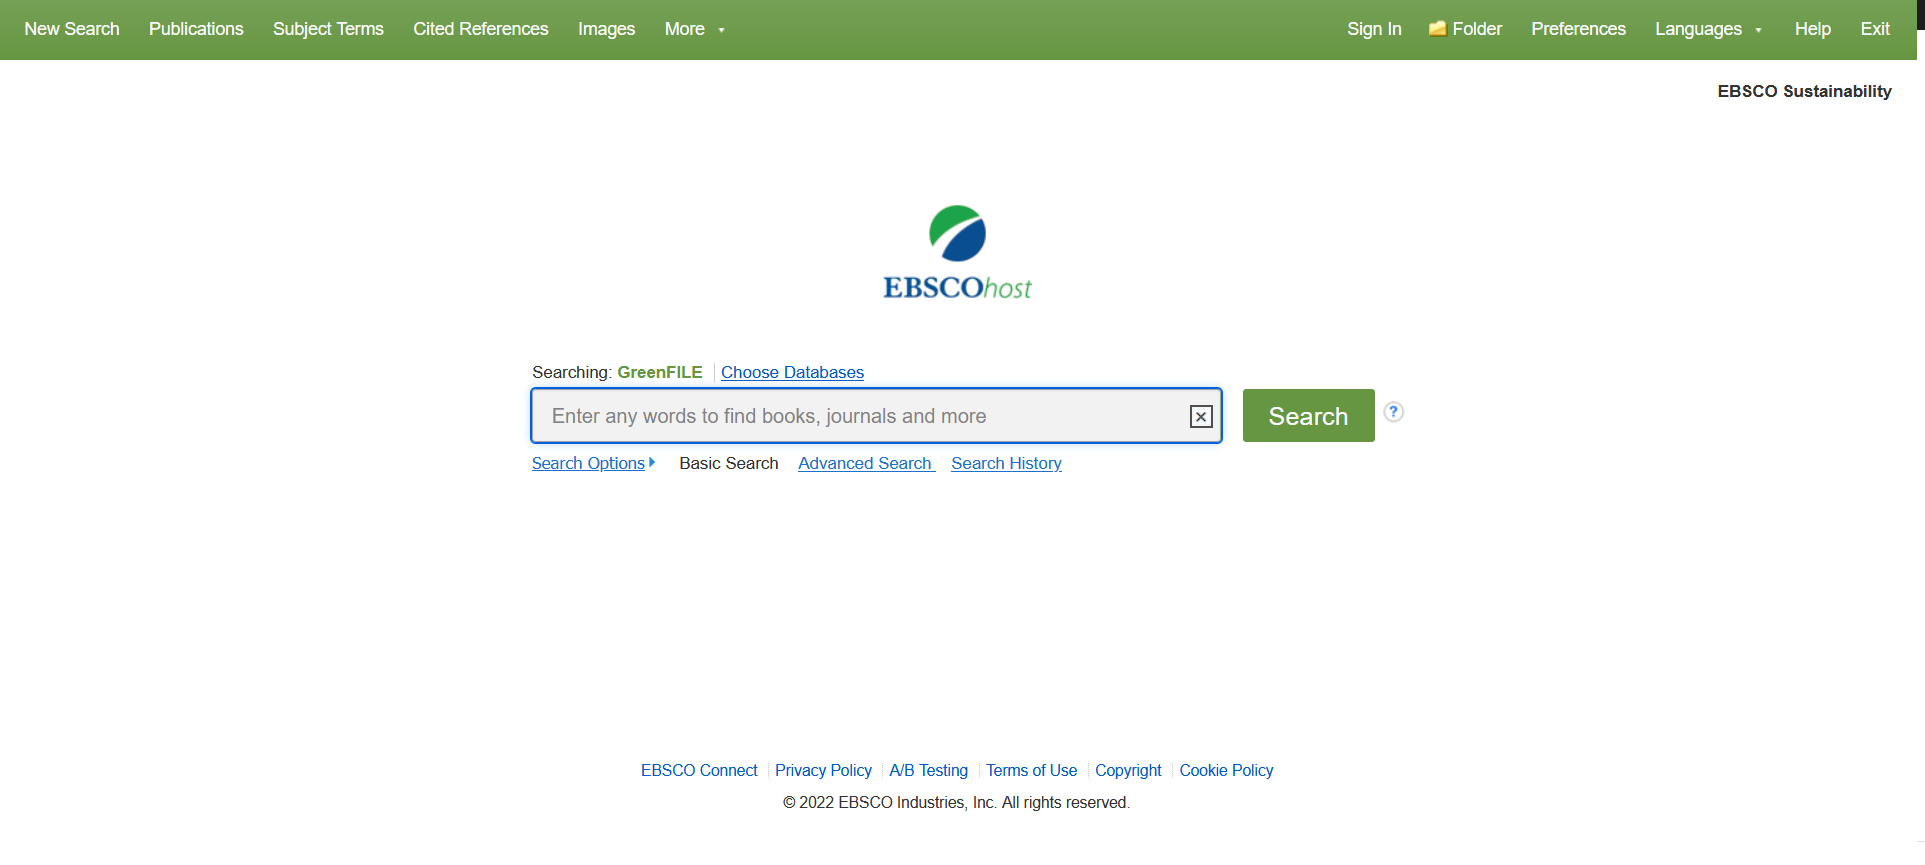Image resolution: width=1925 pixels, height=865 pixels.
Task: Click the green Search button
Action: 1308,416
